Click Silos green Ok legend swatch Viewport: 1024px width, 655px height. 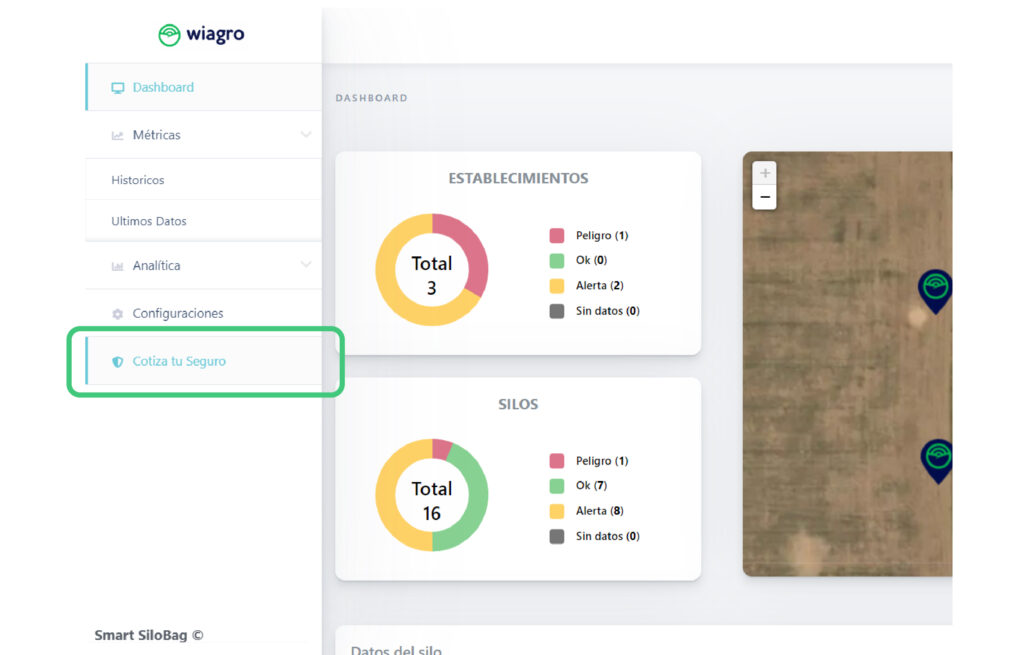tap(557, 486)
